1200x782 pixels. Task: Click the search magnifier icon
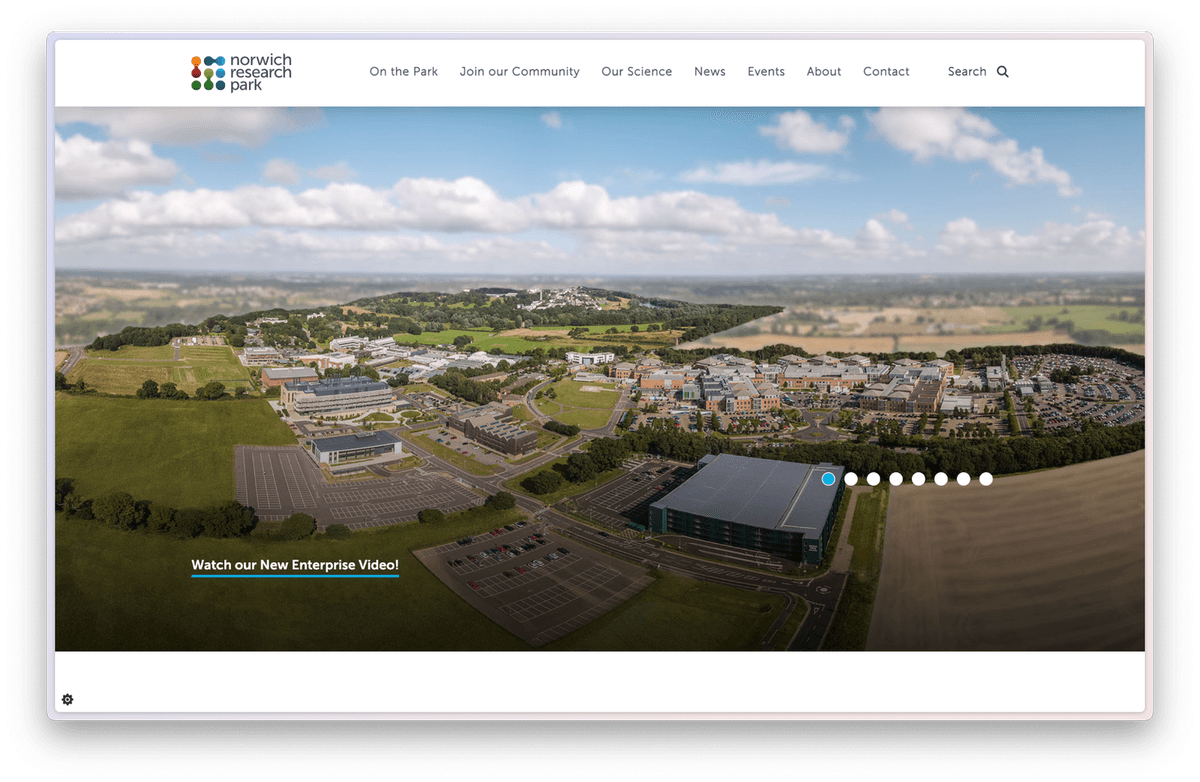point(1003,72)
